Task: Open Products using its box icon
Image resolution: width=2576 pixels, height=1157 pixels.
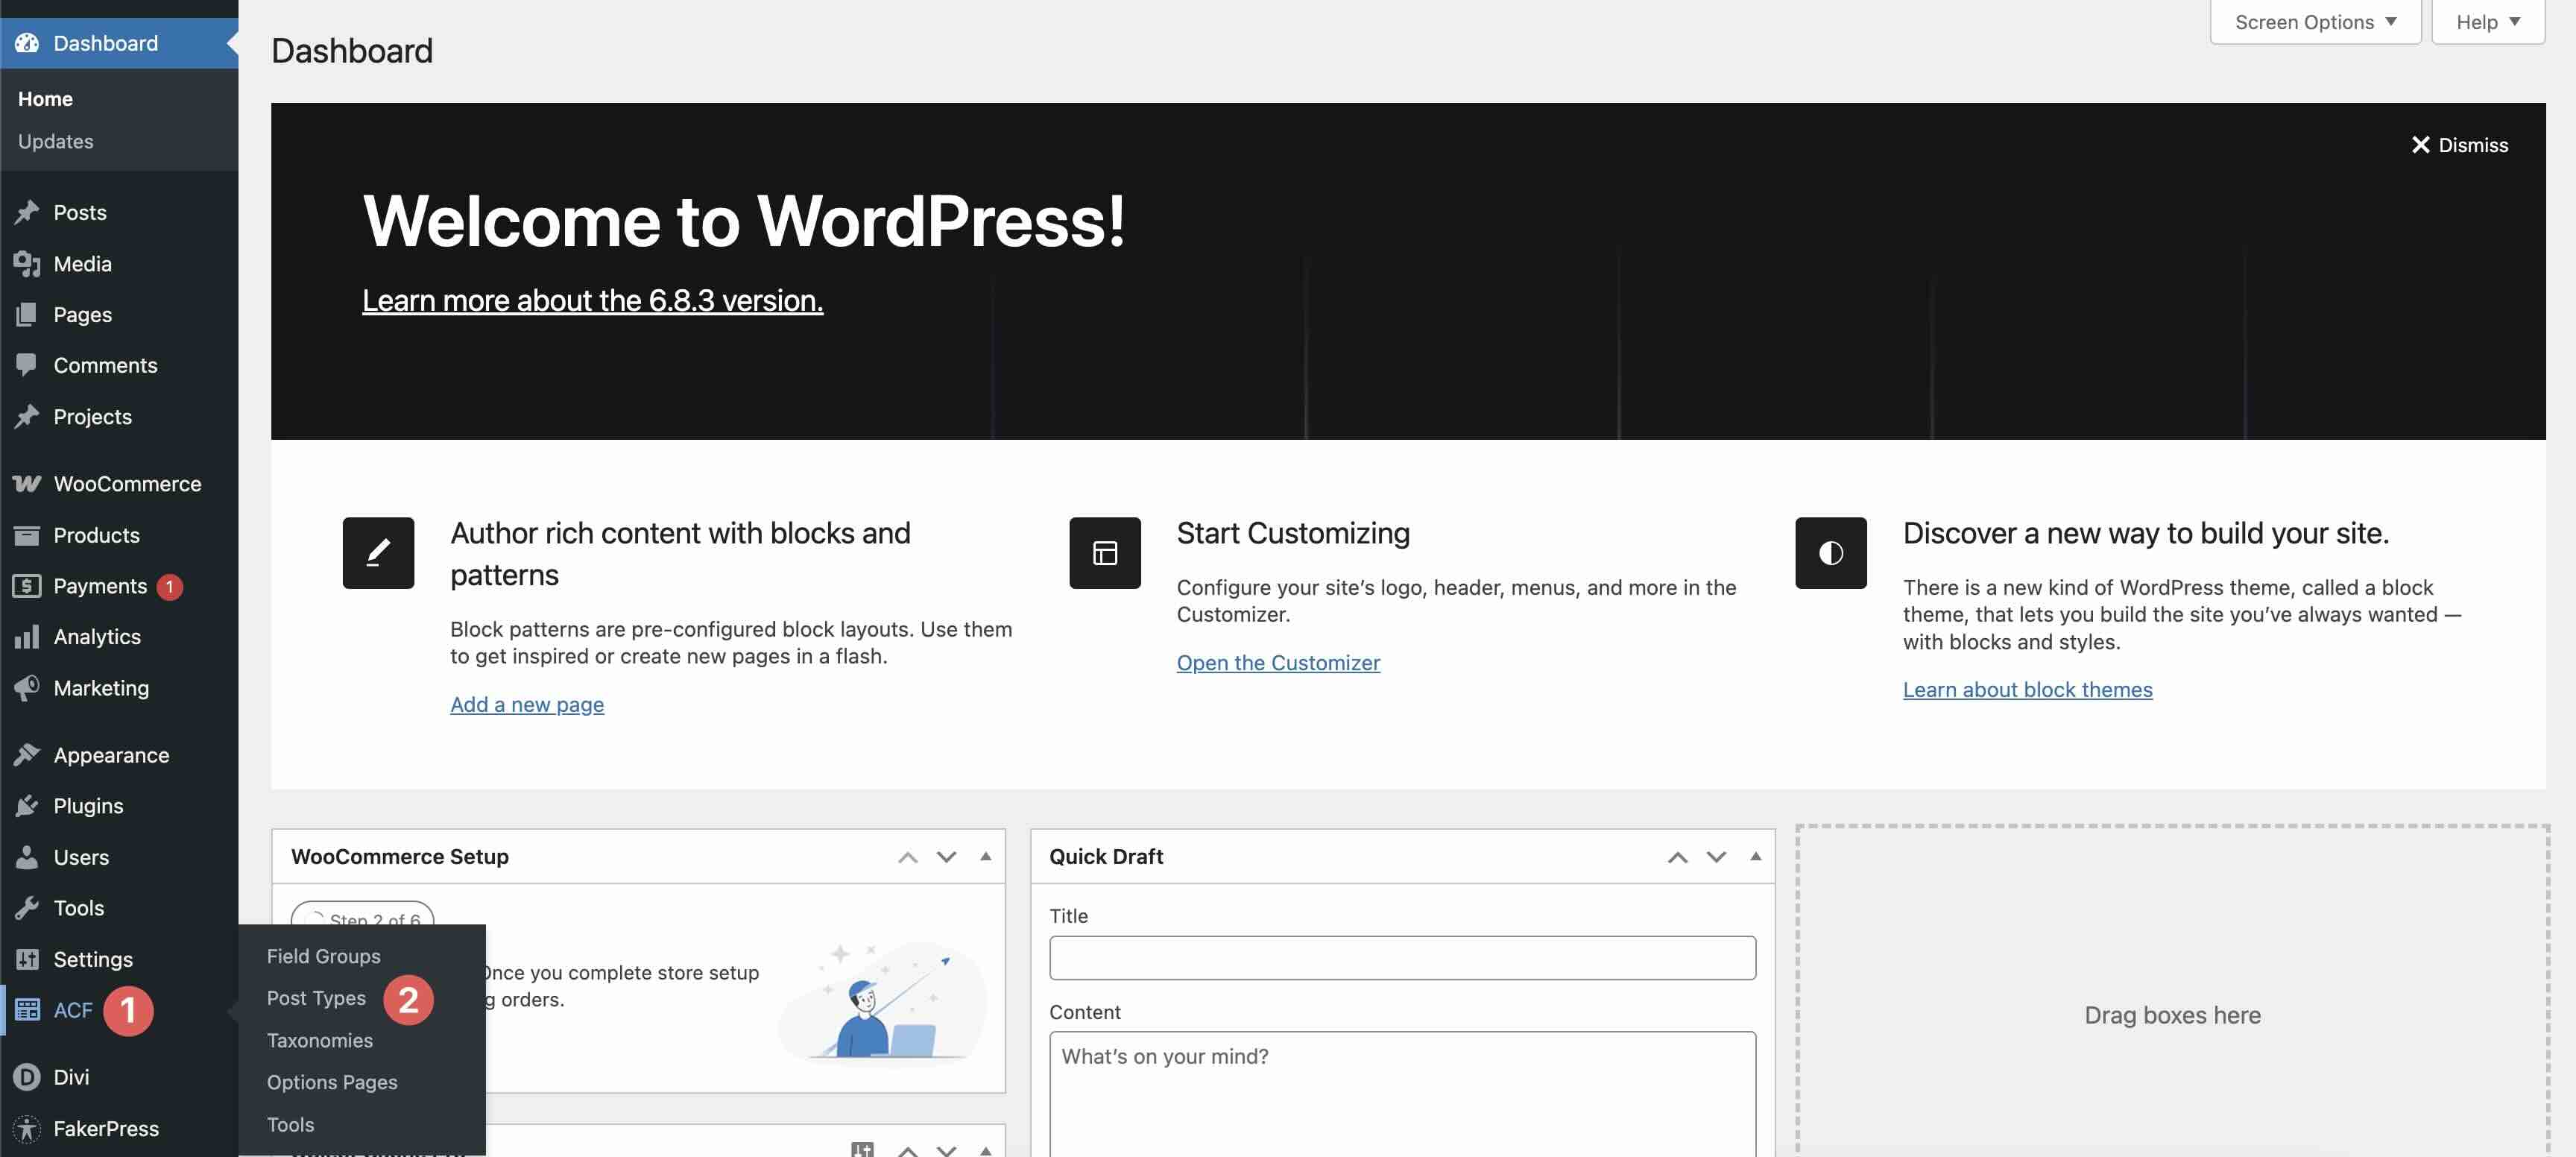Action: point(27,535)
